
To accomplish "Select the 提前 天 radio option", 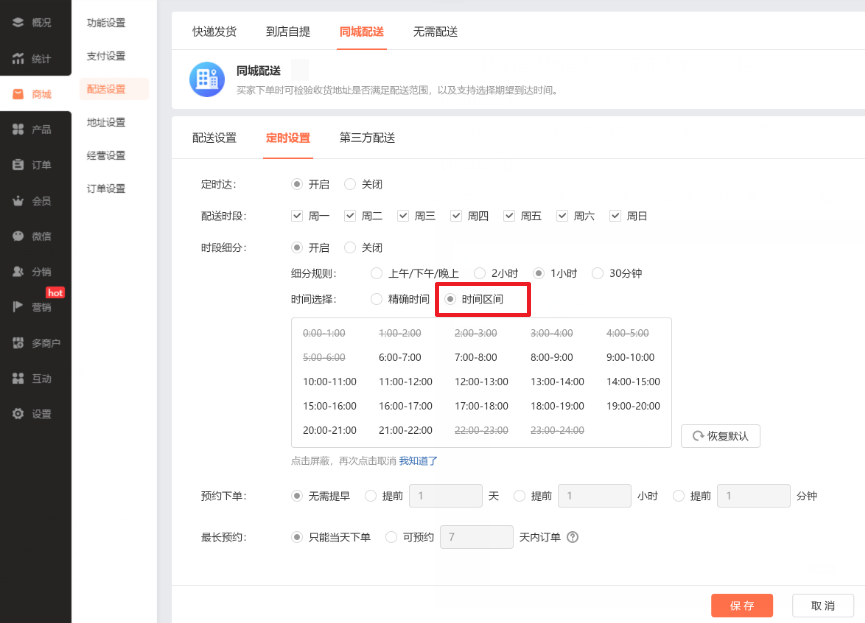I will tap(371, 496).
